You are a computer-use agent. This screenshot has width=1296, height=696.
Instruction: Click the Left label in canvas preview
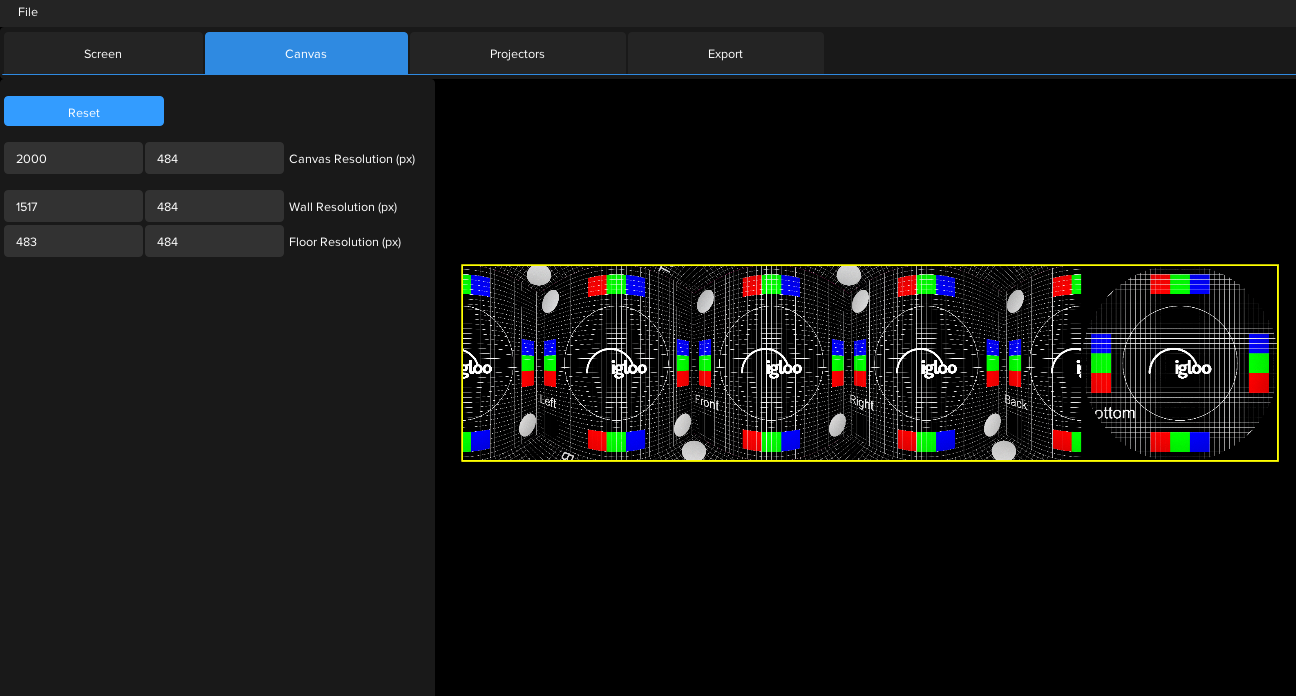point(548,401)
